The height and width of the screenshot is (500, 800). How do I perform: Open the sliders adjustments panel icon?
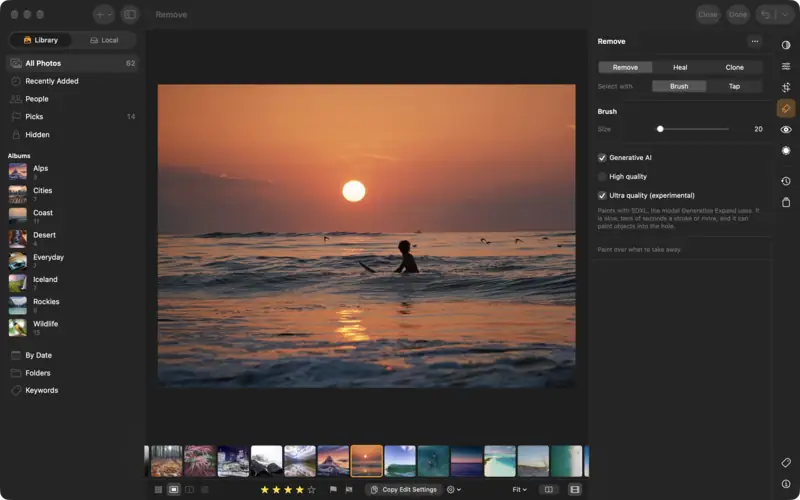tap(786, 66)
